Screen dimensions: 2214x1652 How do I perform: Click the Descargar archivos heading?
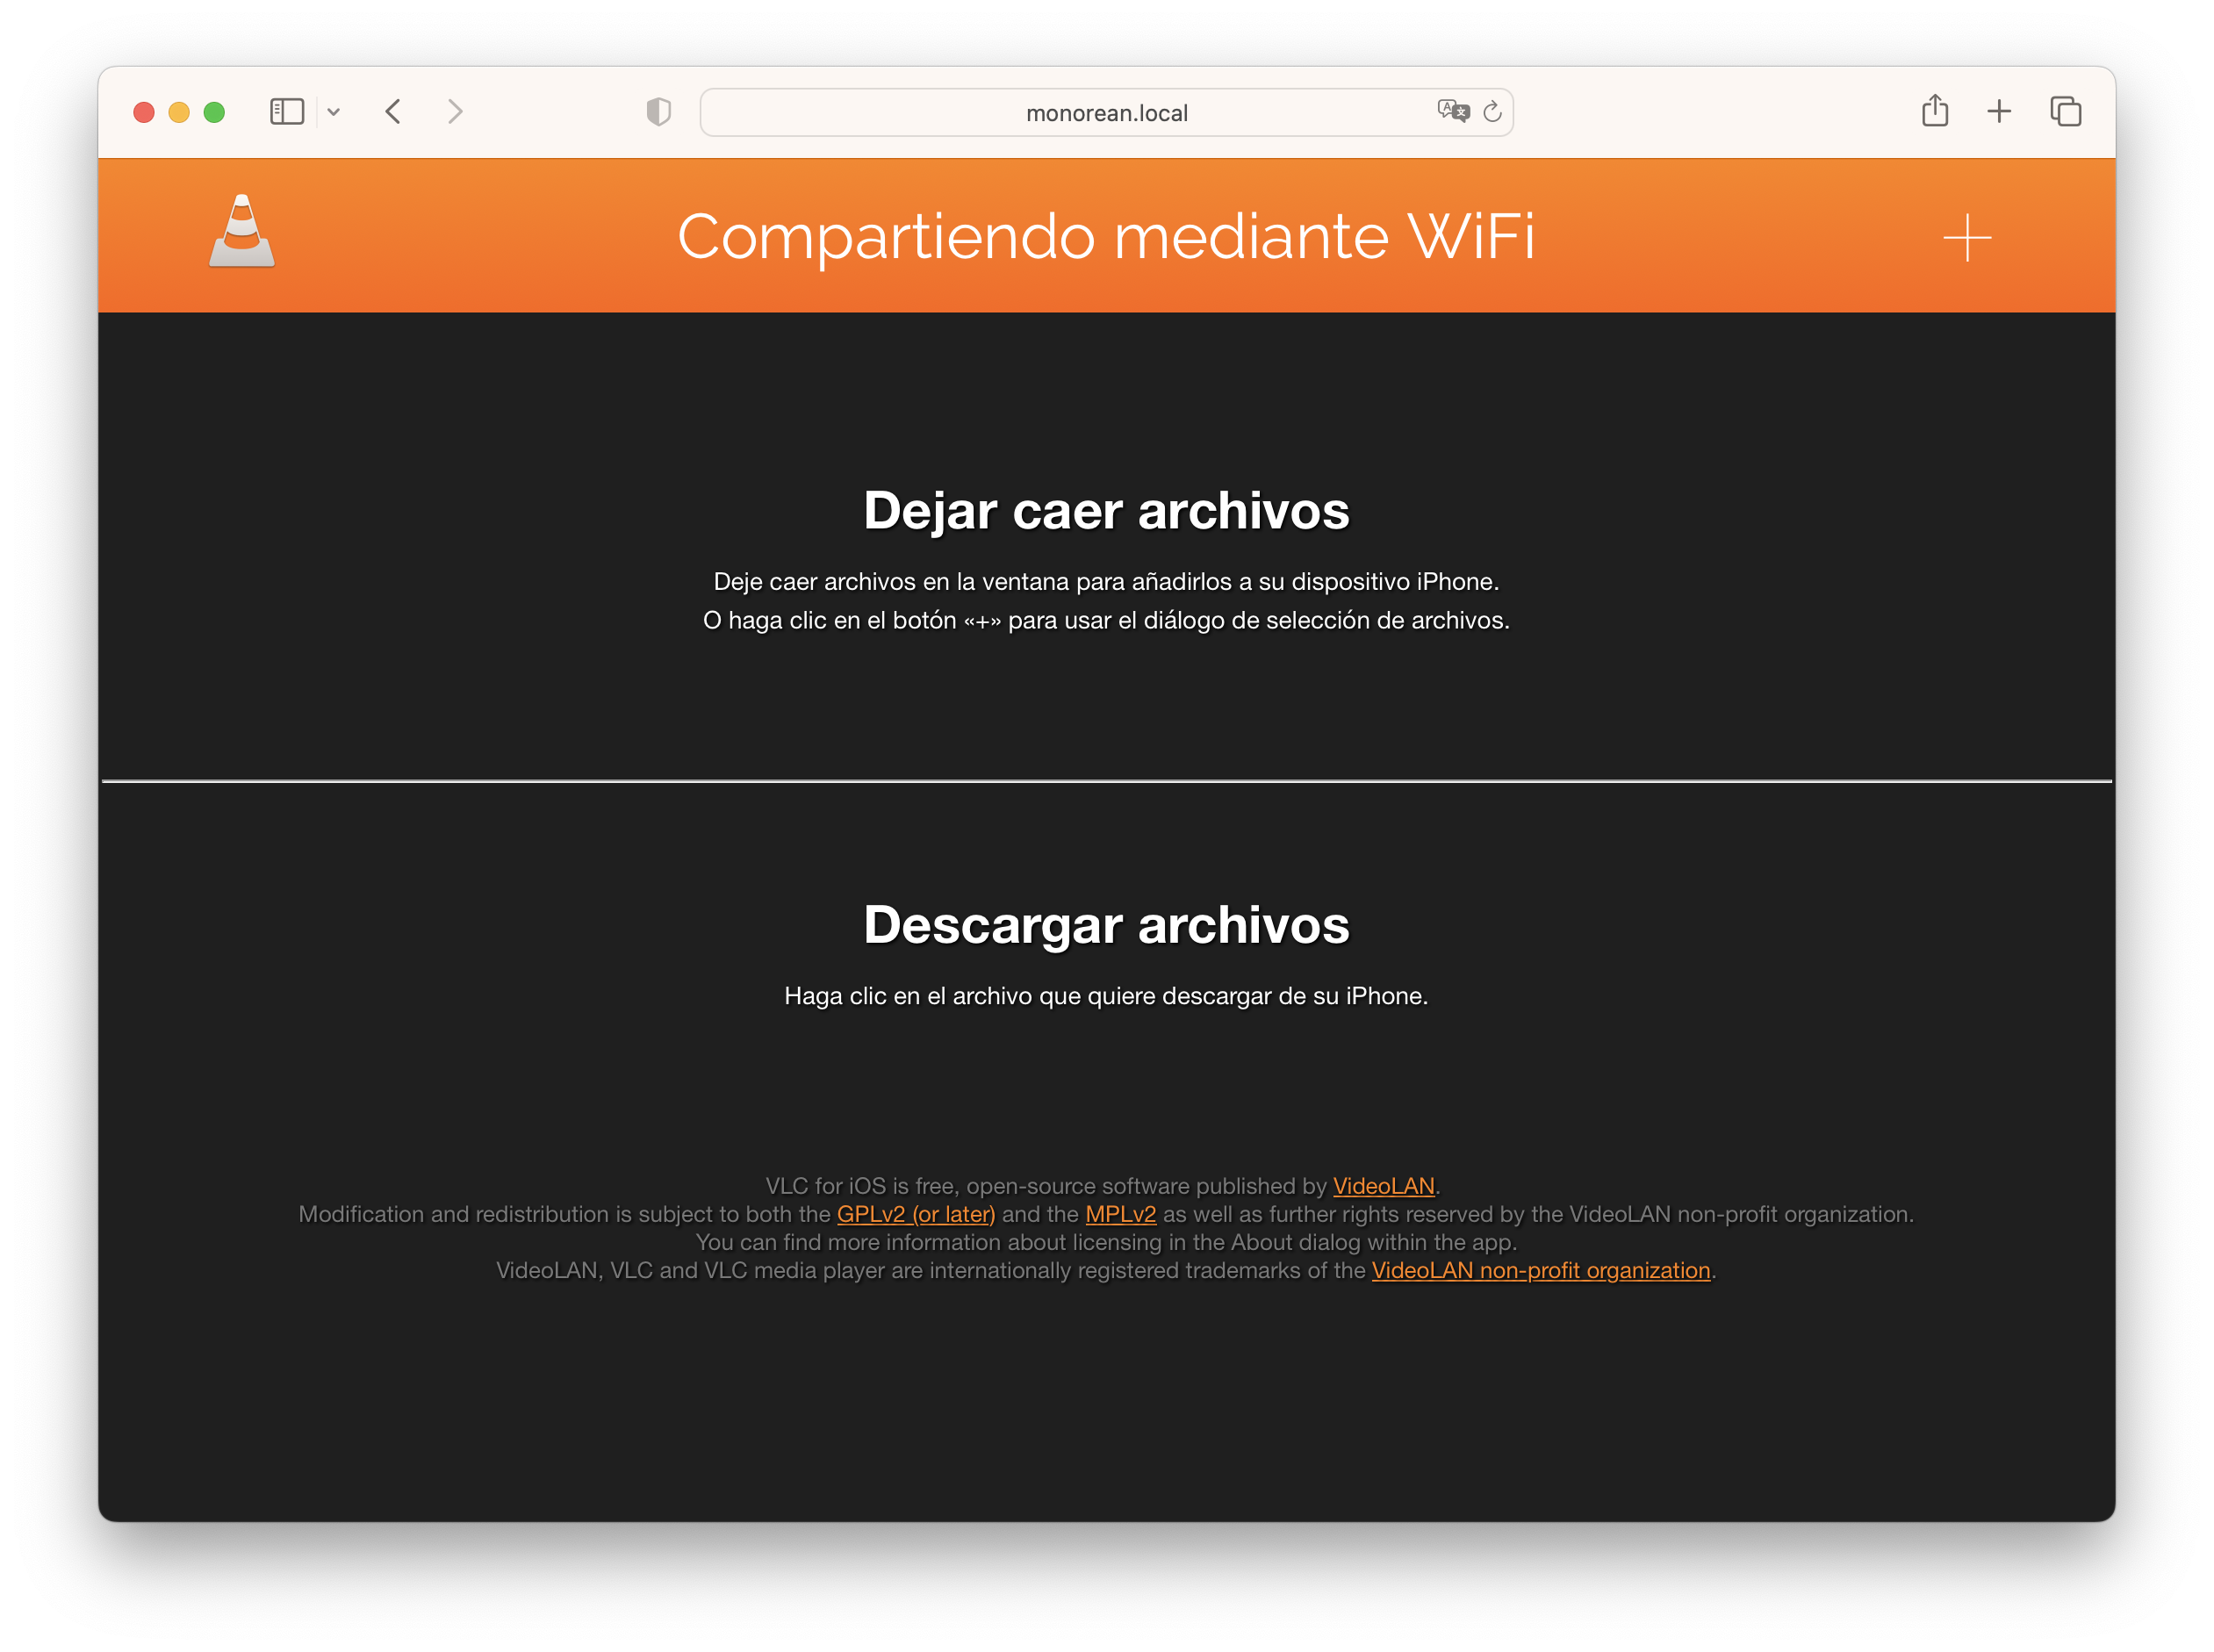tap(1106, 925)
